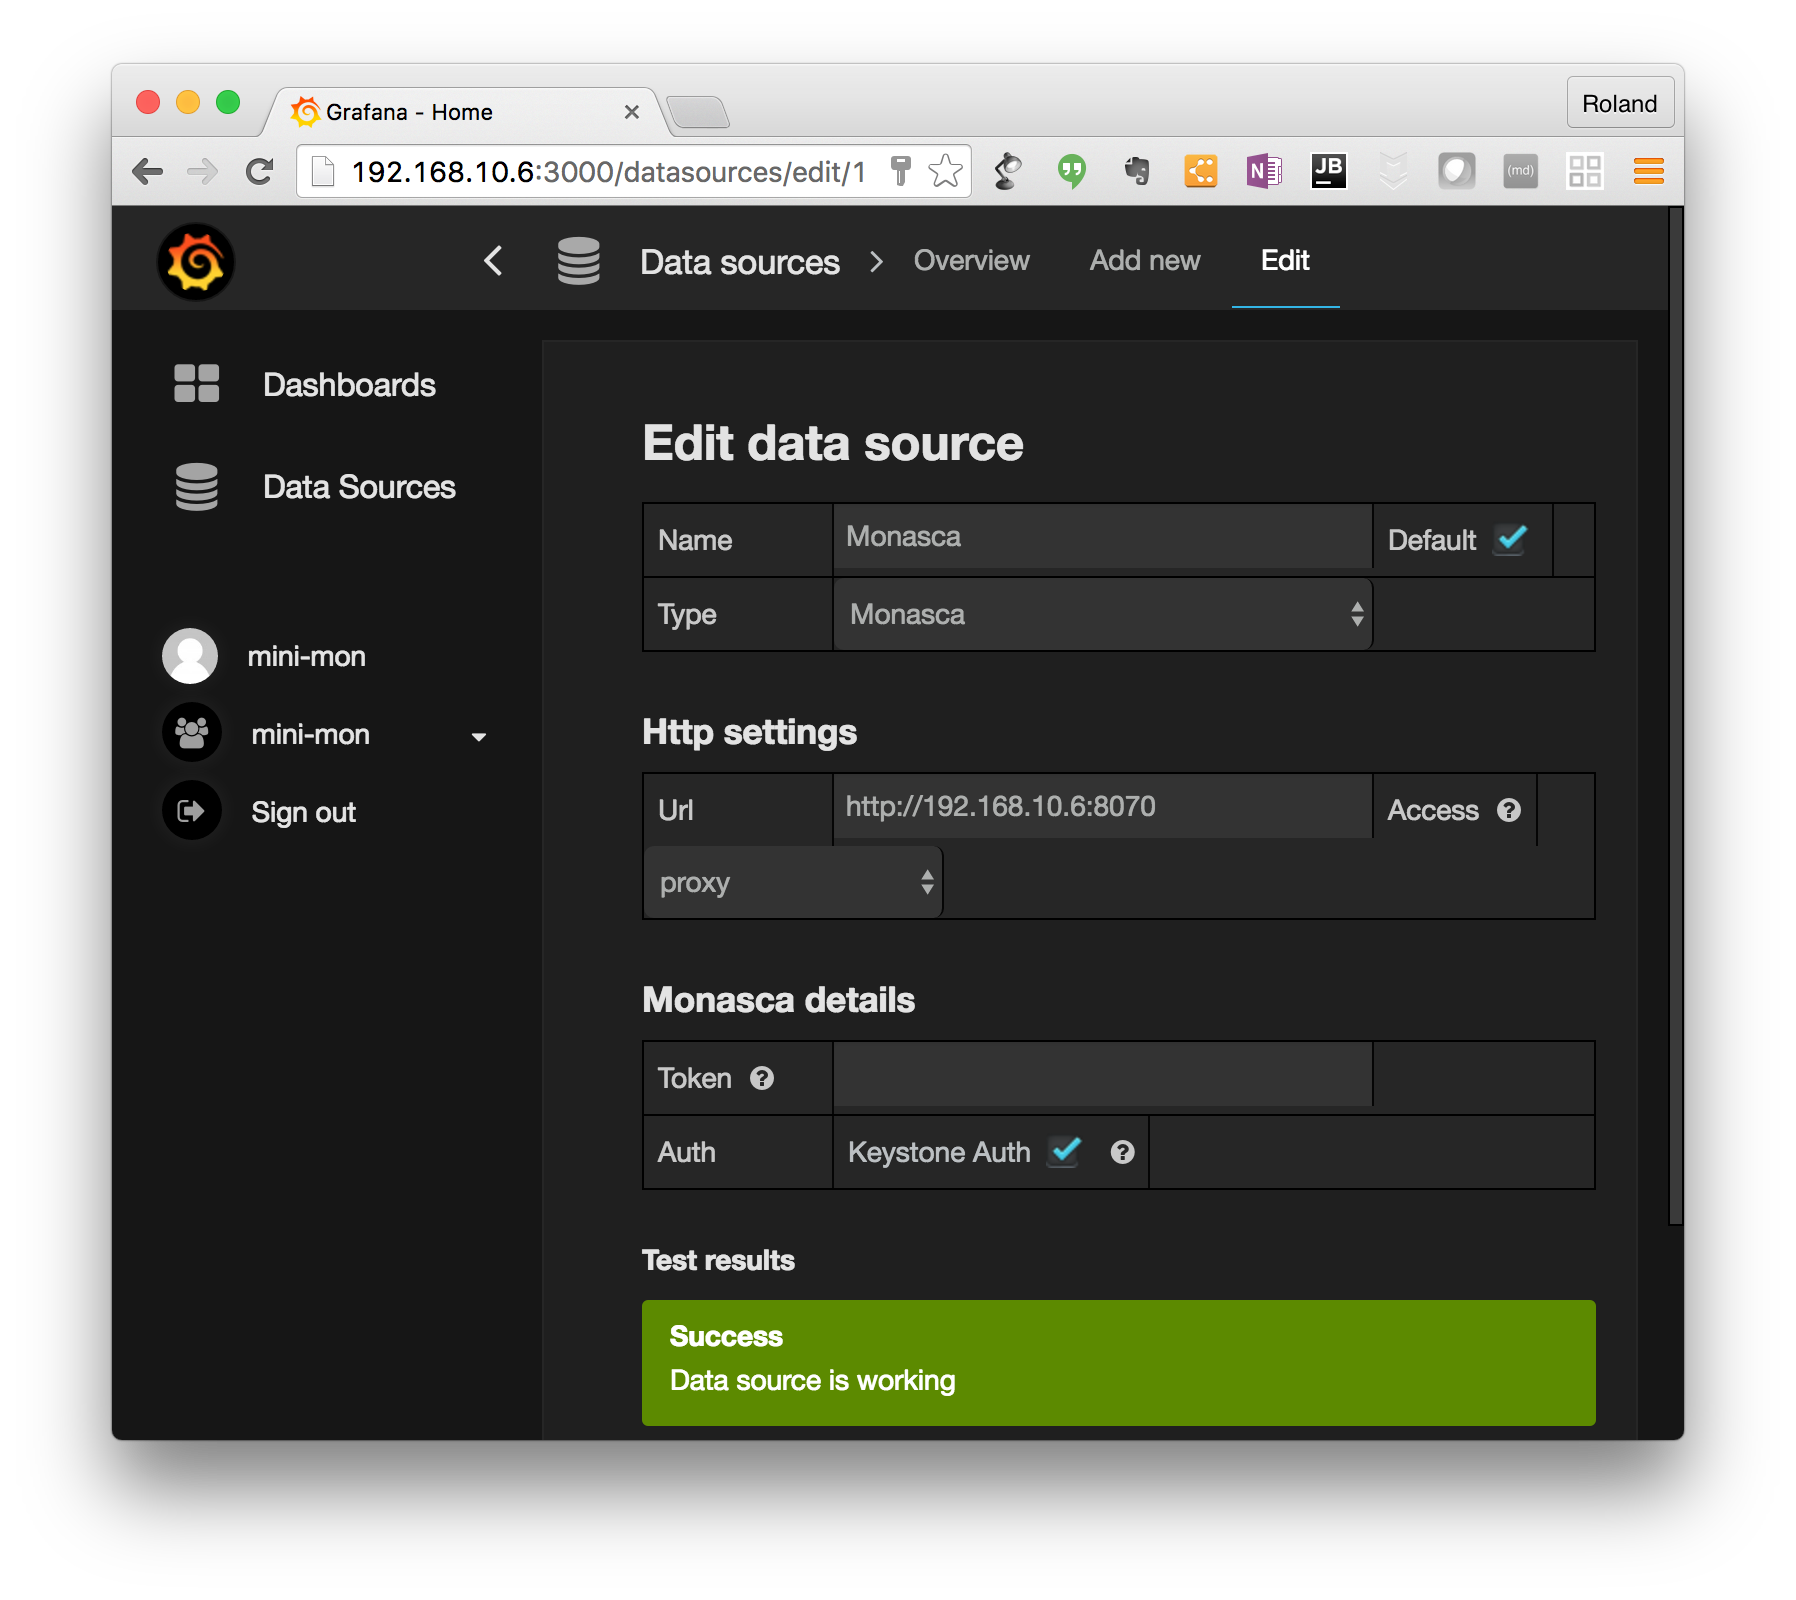Click the Monasca details heading
Screen dimensions: 1796x1600
(778, 1000)
